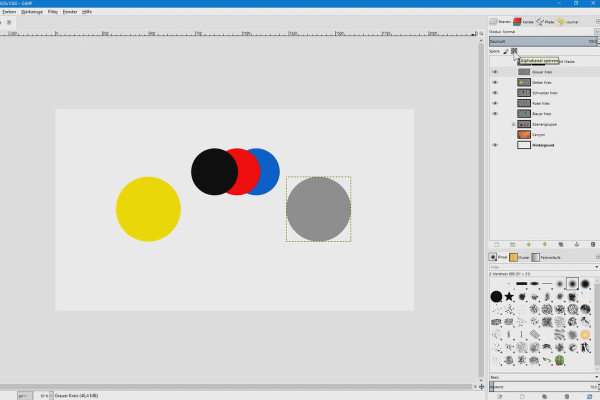Select the large solid black circle brush
600x400 pixels.
tap(496, 296)
